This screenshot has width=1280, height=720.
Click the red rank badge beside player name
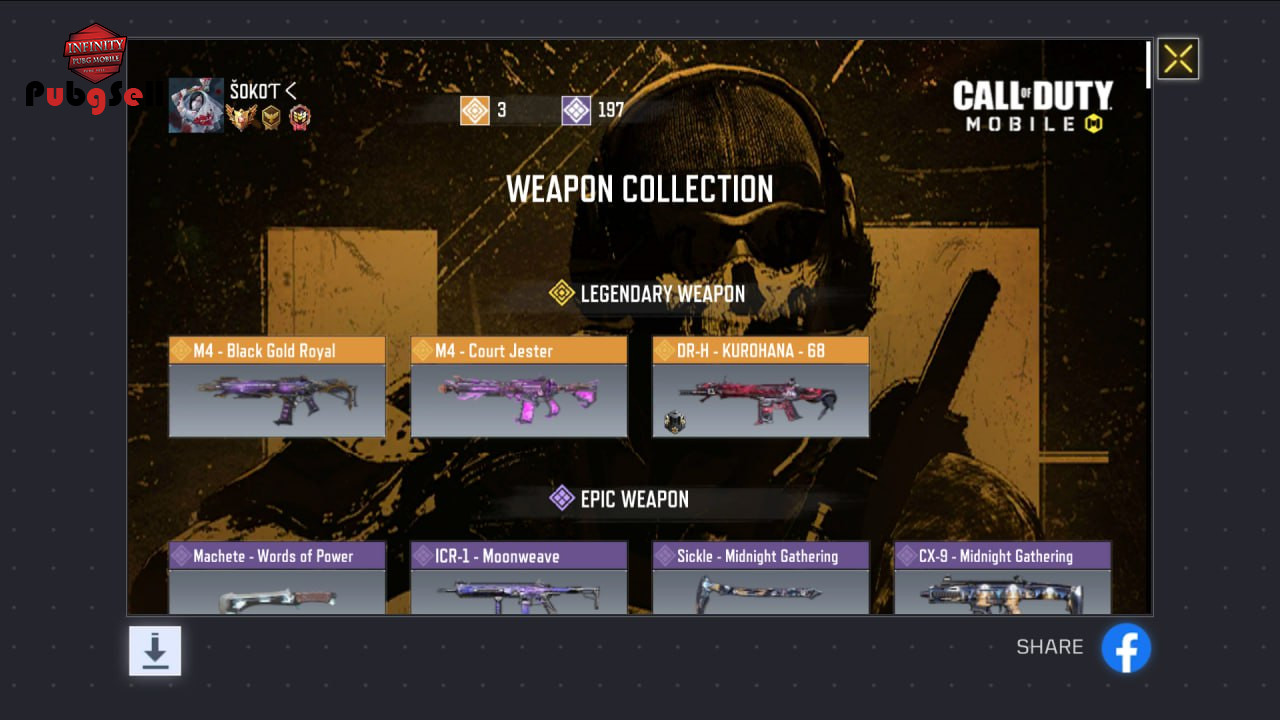(299, 118)
